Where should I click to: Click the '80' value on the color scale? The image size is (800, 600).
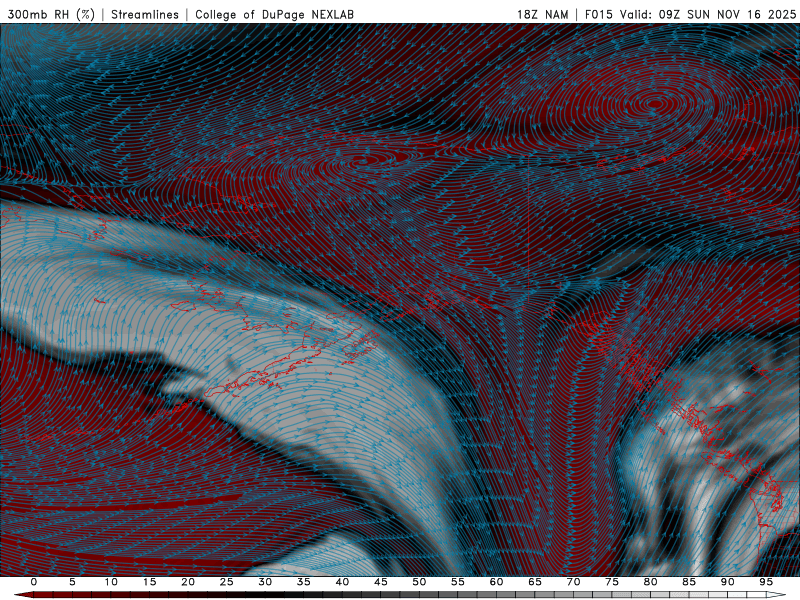[650, 582]
